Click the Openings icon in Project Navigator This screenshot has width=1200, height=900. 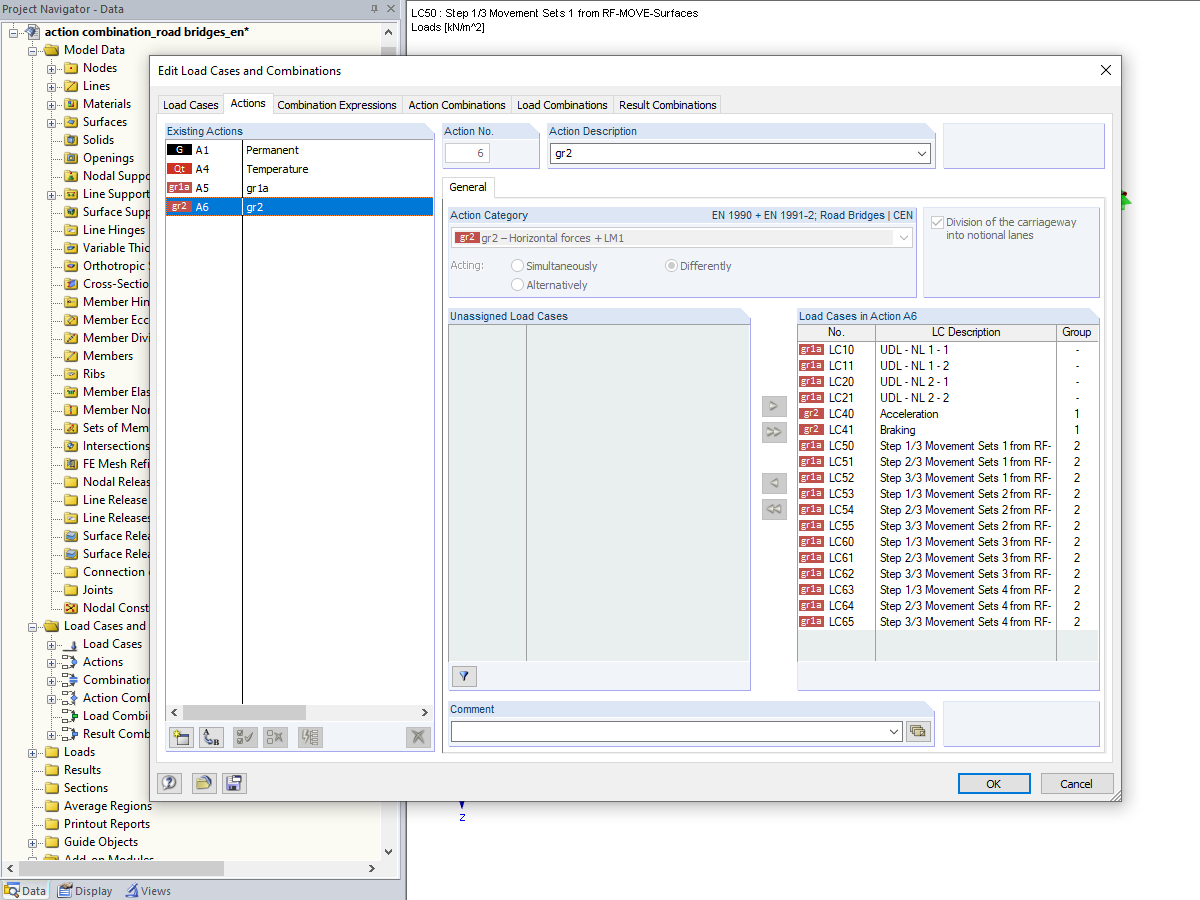[x=71, y=158]
